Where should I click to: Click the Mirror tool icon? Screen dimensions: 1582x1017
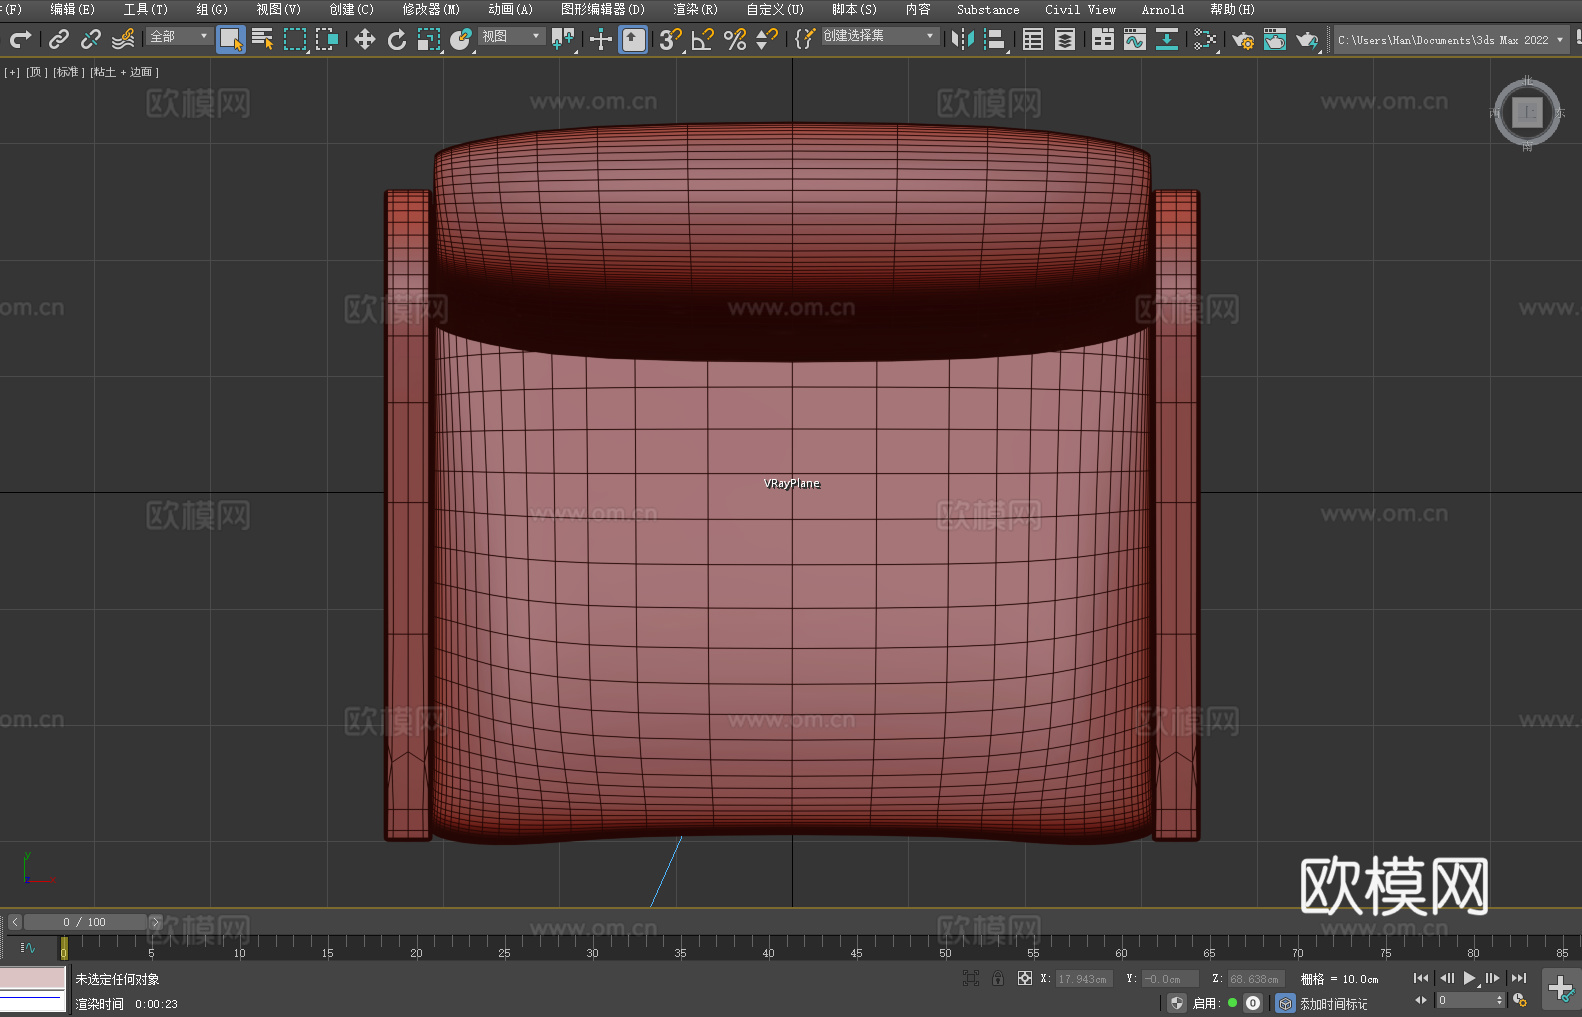pos(963,39)
